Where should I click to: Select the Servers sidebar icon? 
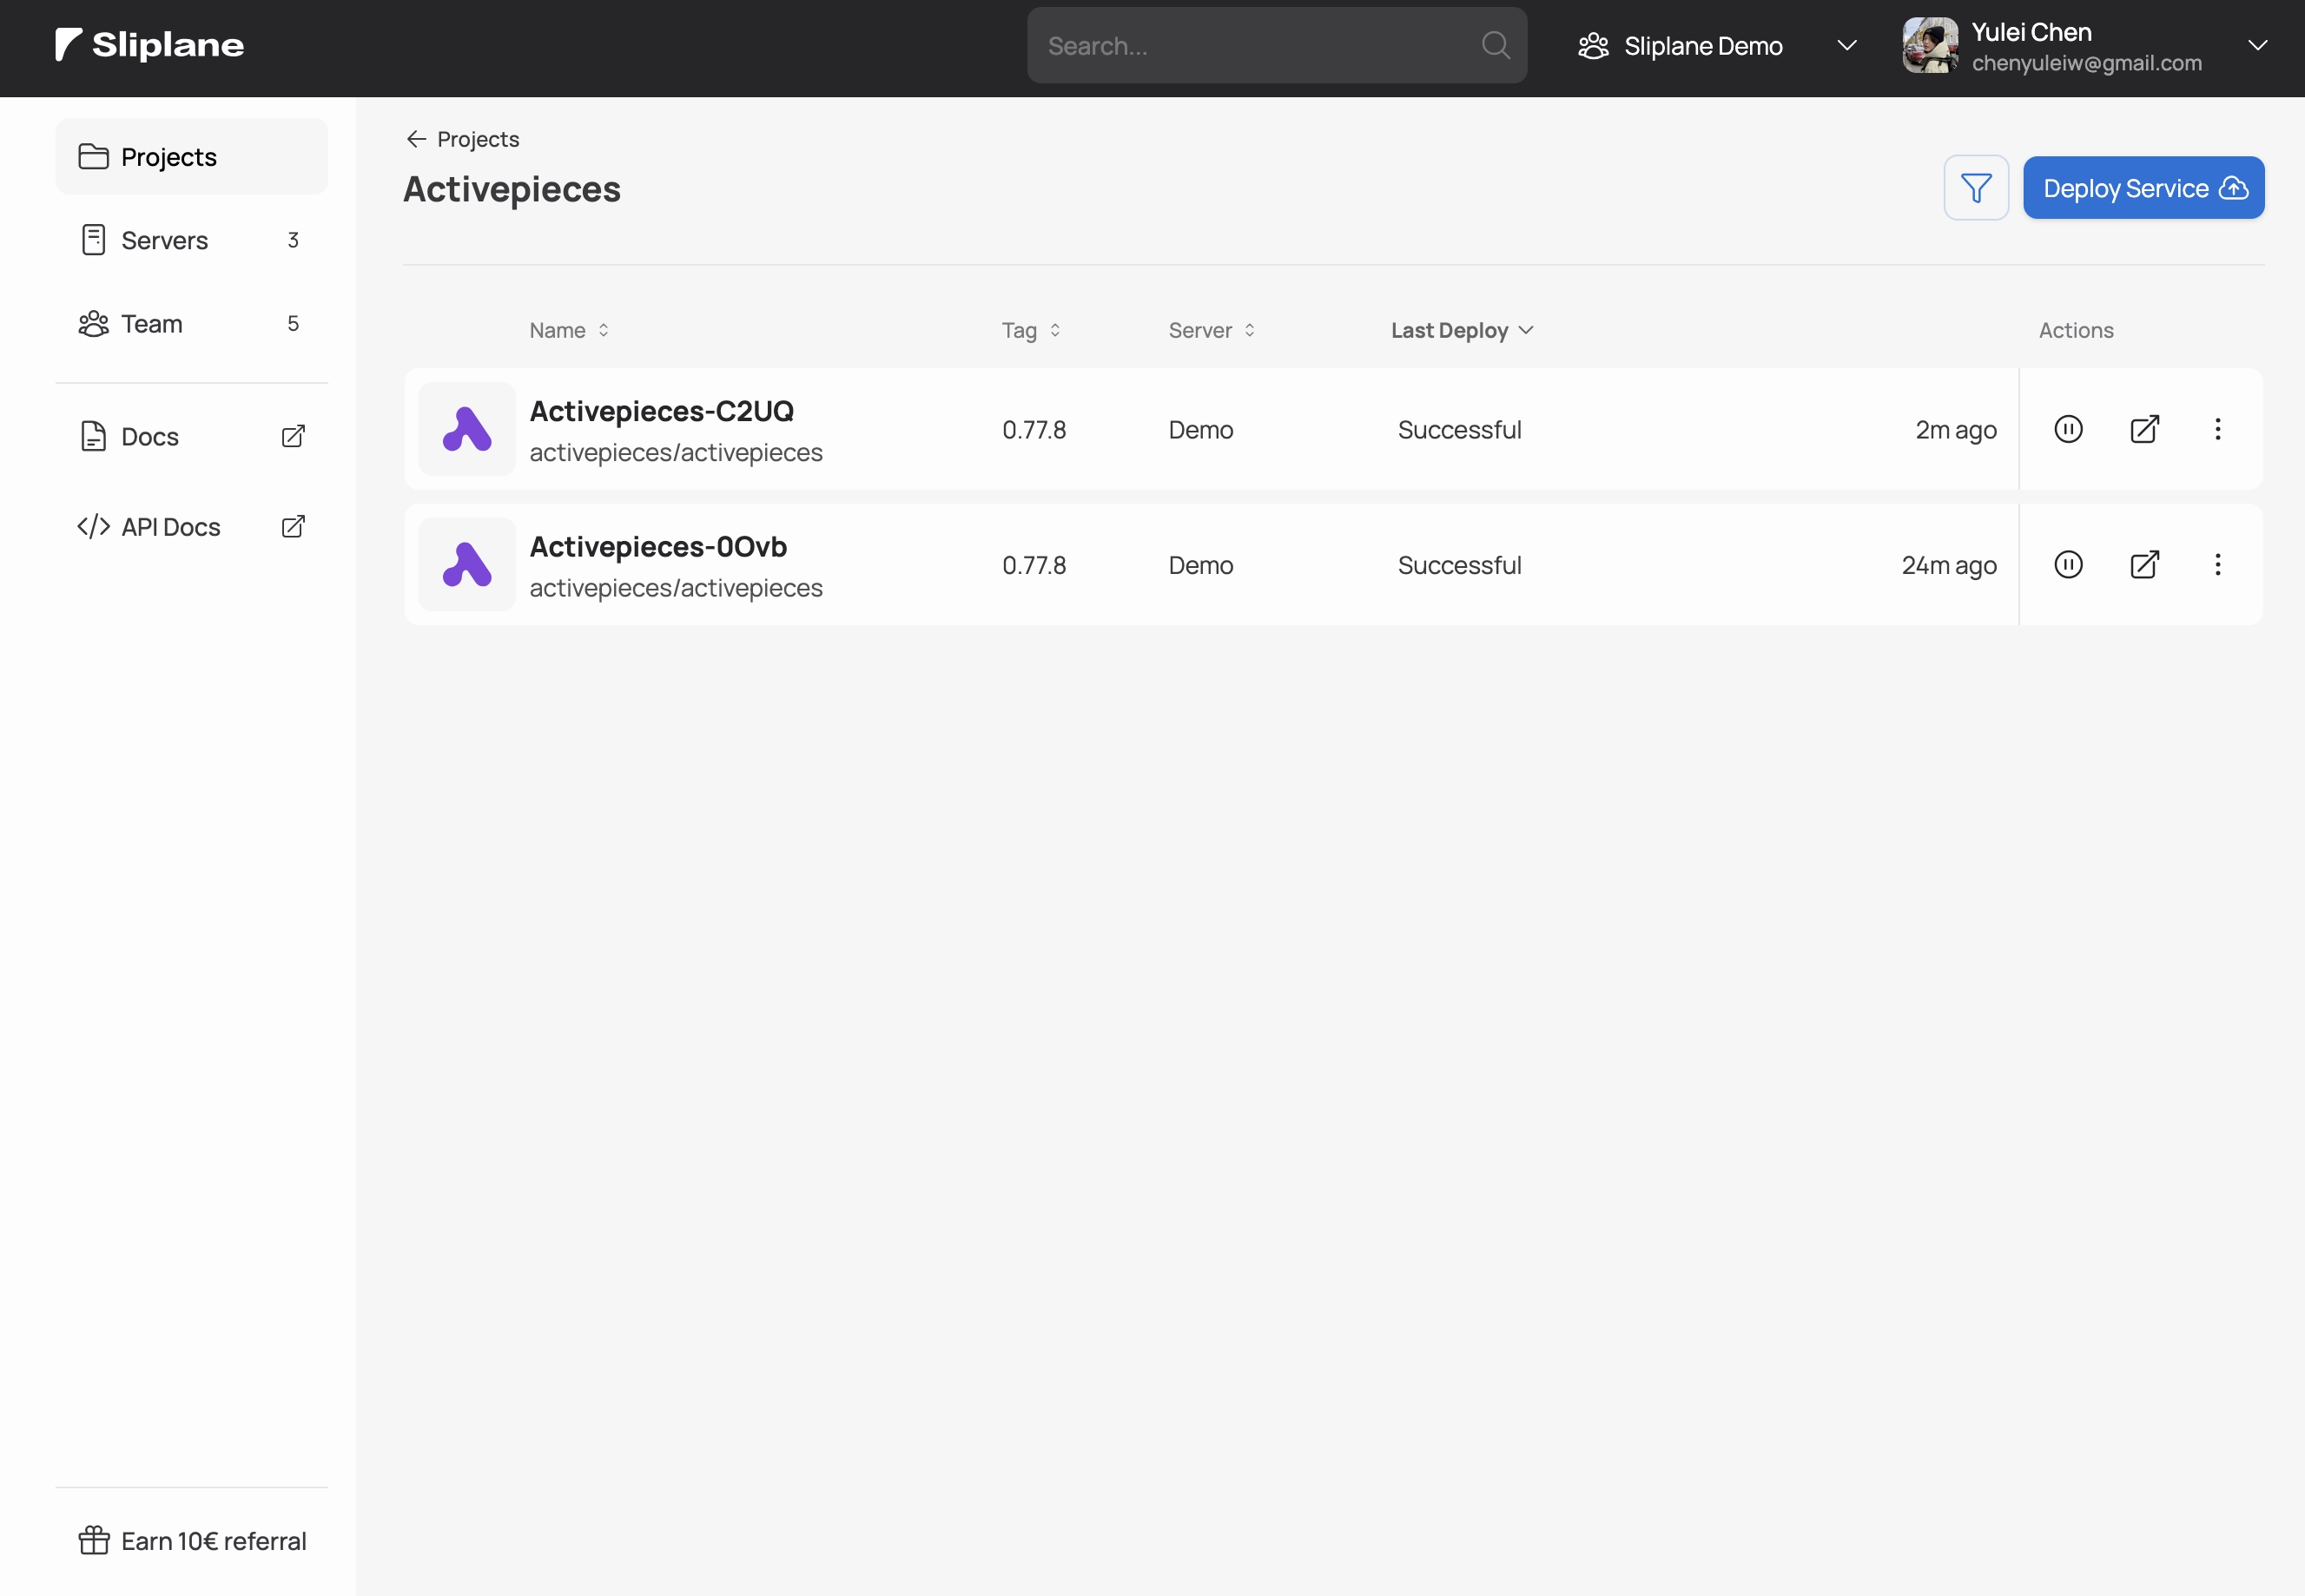coord(92,239)
